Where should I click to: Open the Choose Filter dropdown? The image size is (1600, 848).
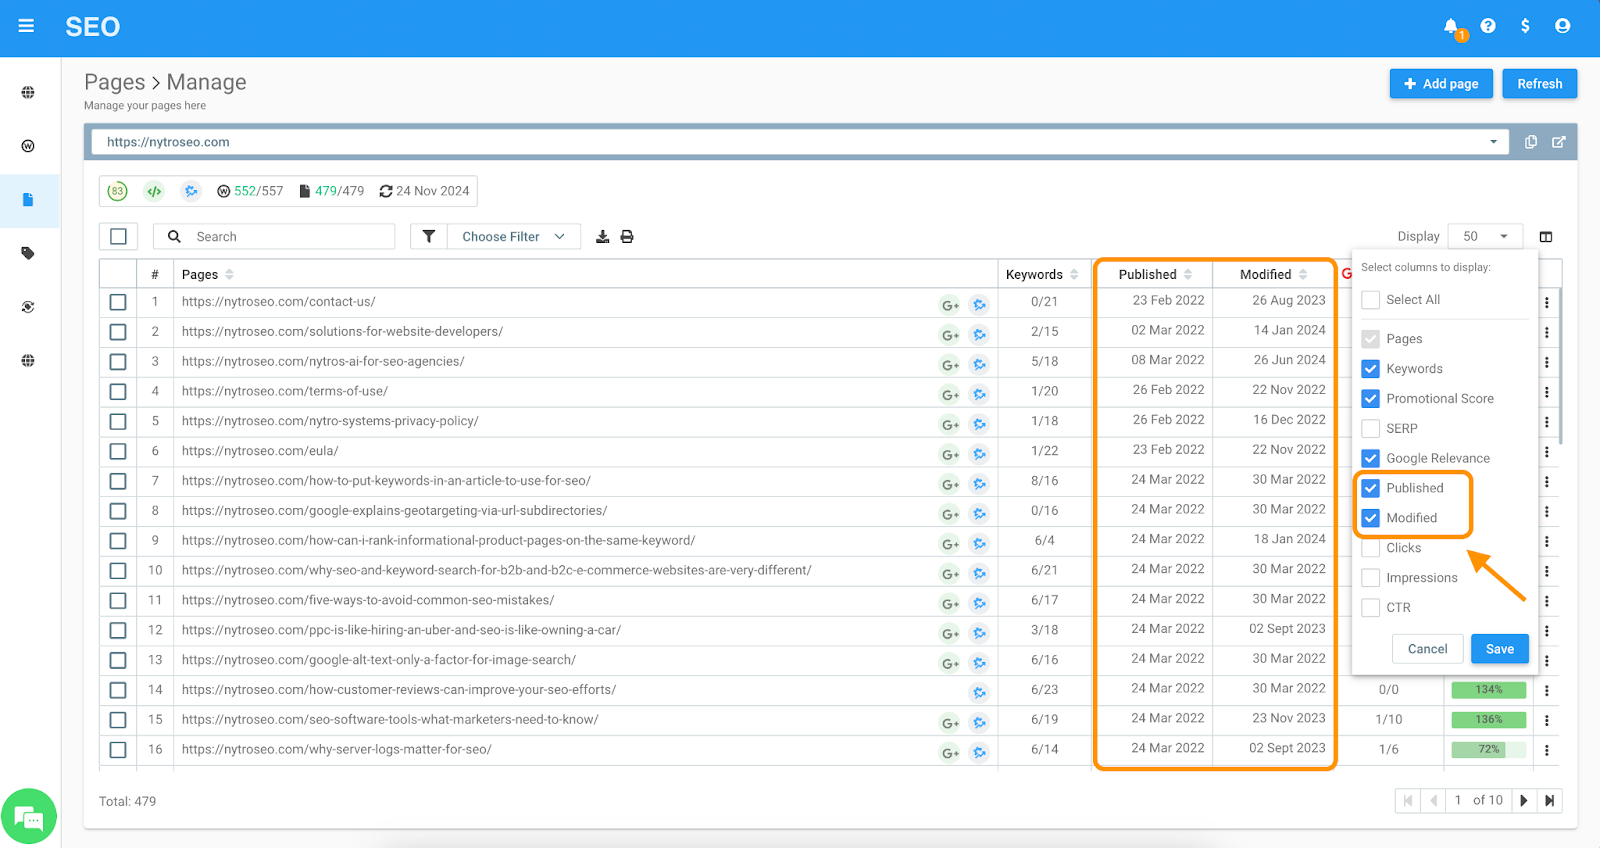pos(513,237)
